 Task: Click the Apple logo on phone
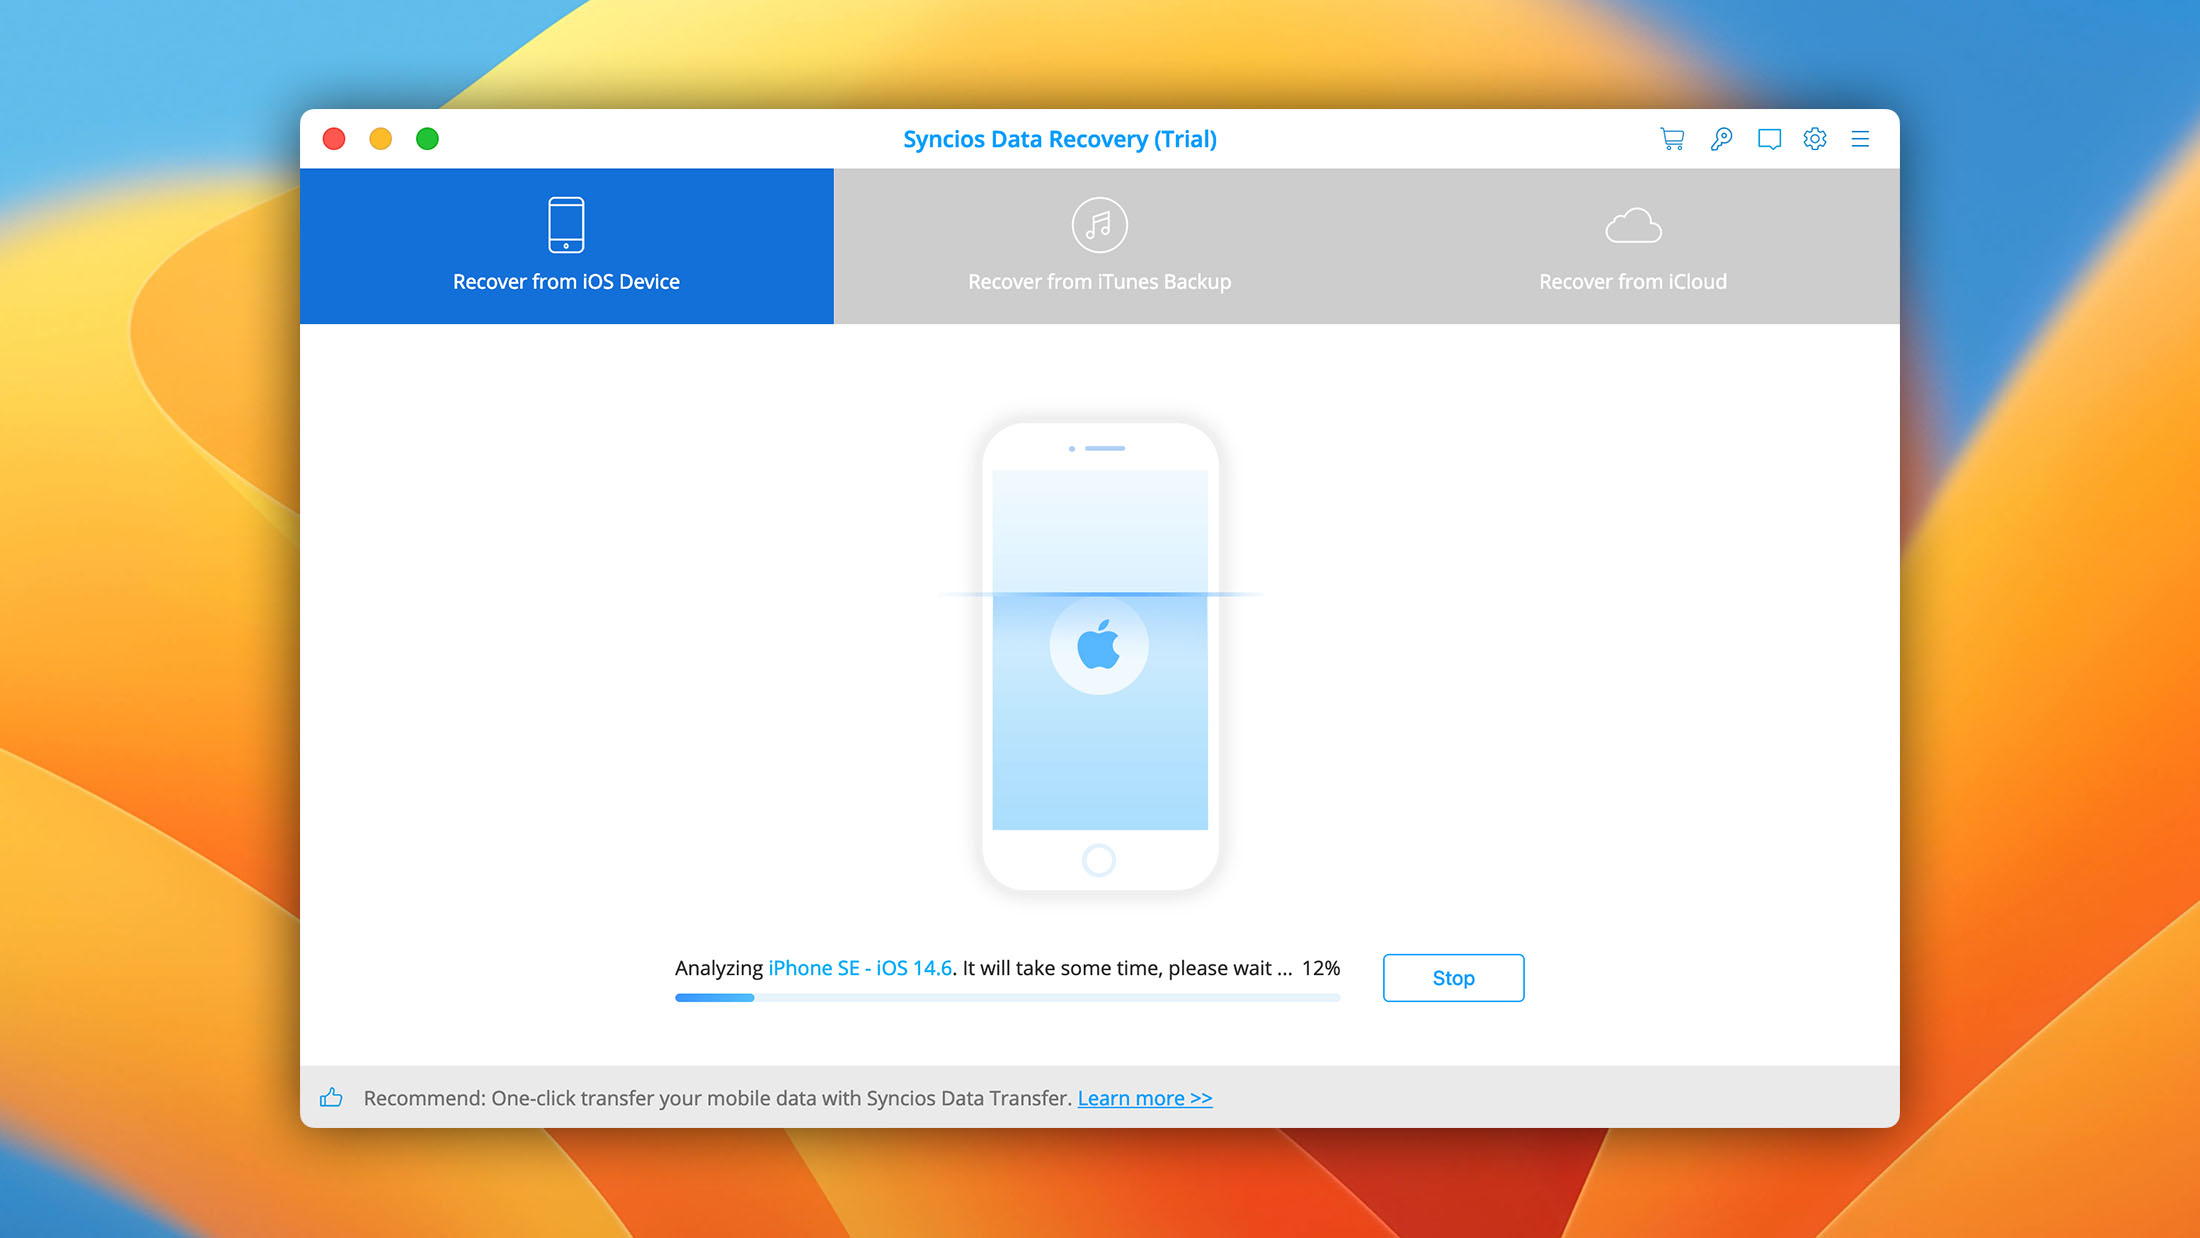(1099, 645)
